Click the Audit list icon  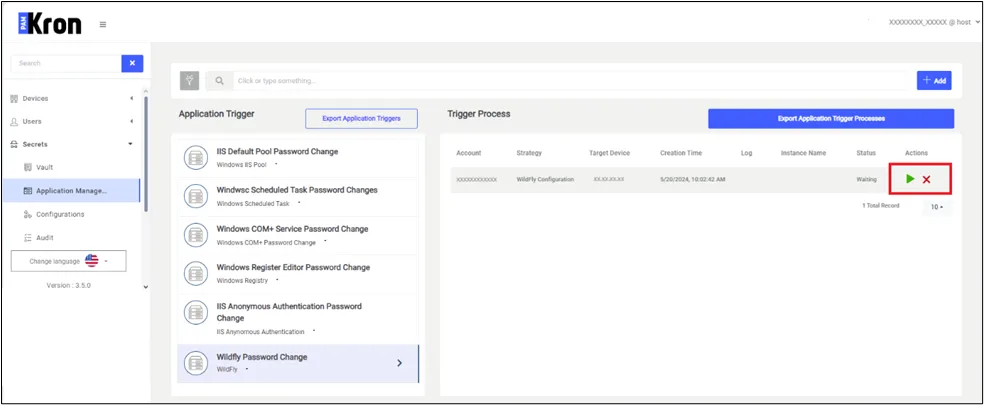click(28, 238)
